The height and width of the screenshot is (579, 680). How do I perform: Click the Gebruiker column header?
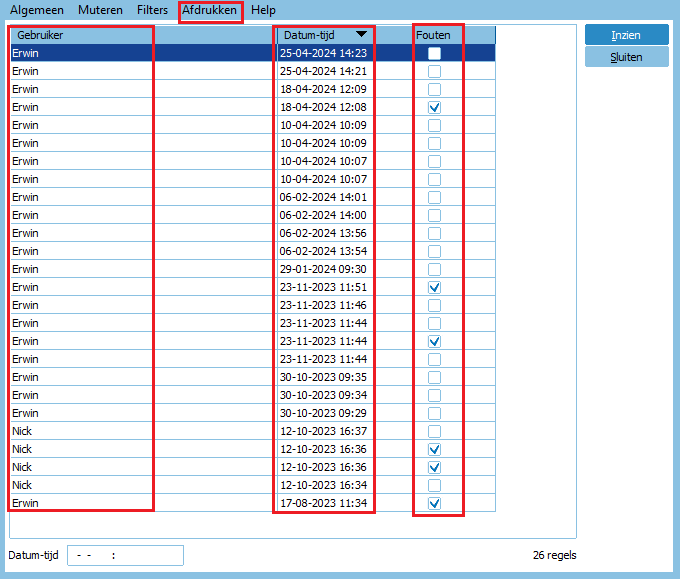pyautogui.click(x=80, y=35)
